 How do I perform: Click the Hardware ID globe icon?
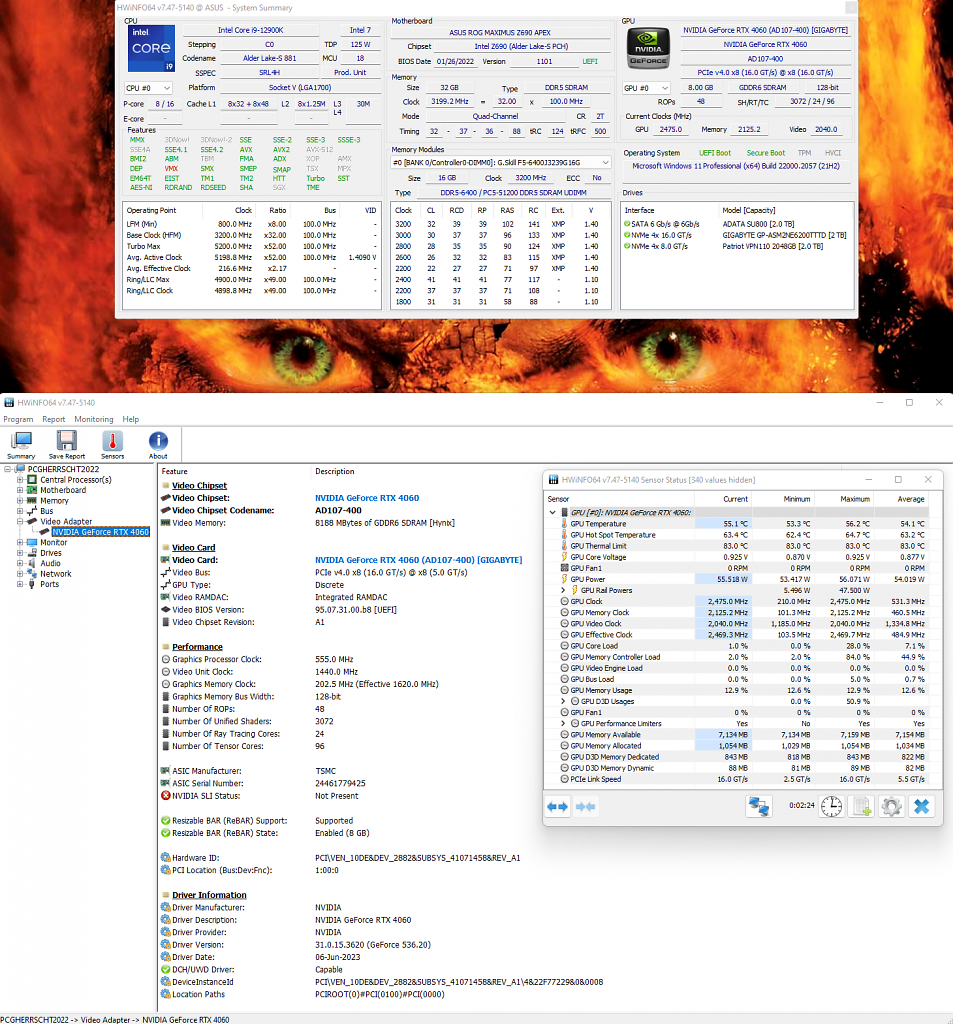click(166, 857)
